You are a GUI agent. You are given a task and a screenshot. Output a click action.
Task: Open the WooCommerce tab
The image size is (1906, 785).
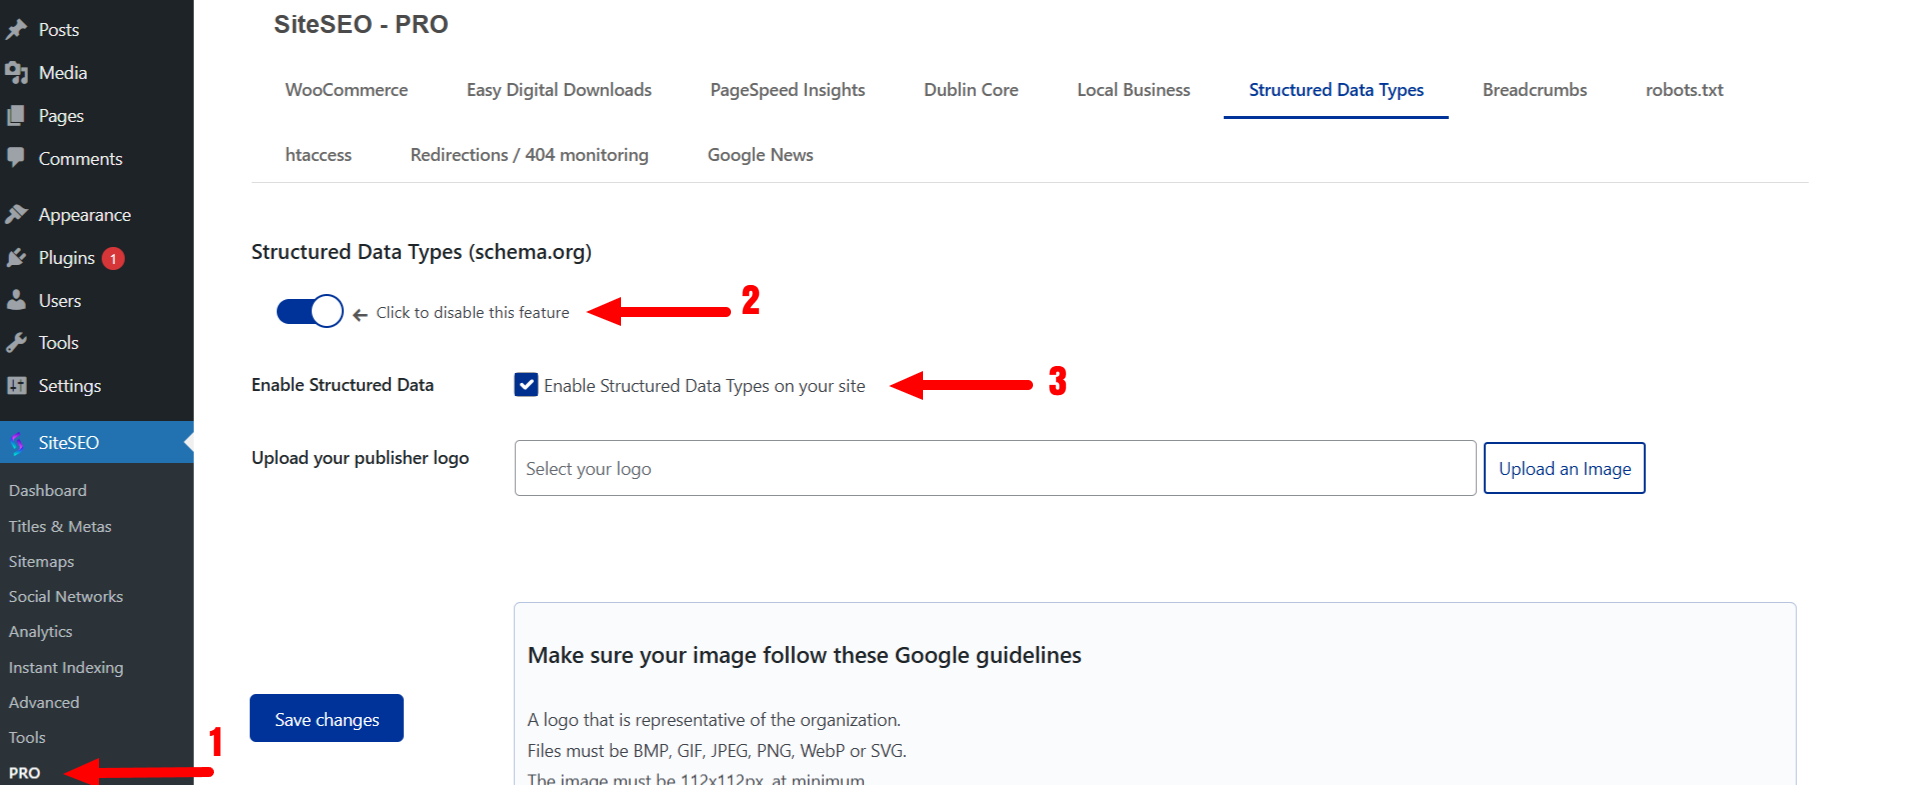(346, 90)
